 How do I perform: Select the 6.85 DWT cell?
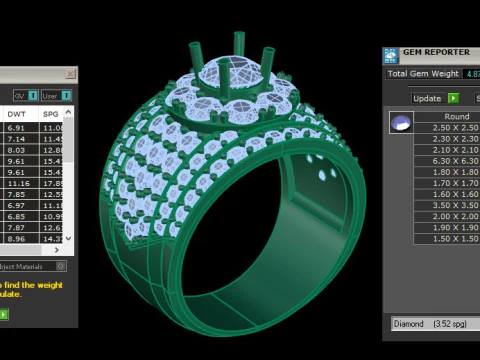tap(21, 217)
